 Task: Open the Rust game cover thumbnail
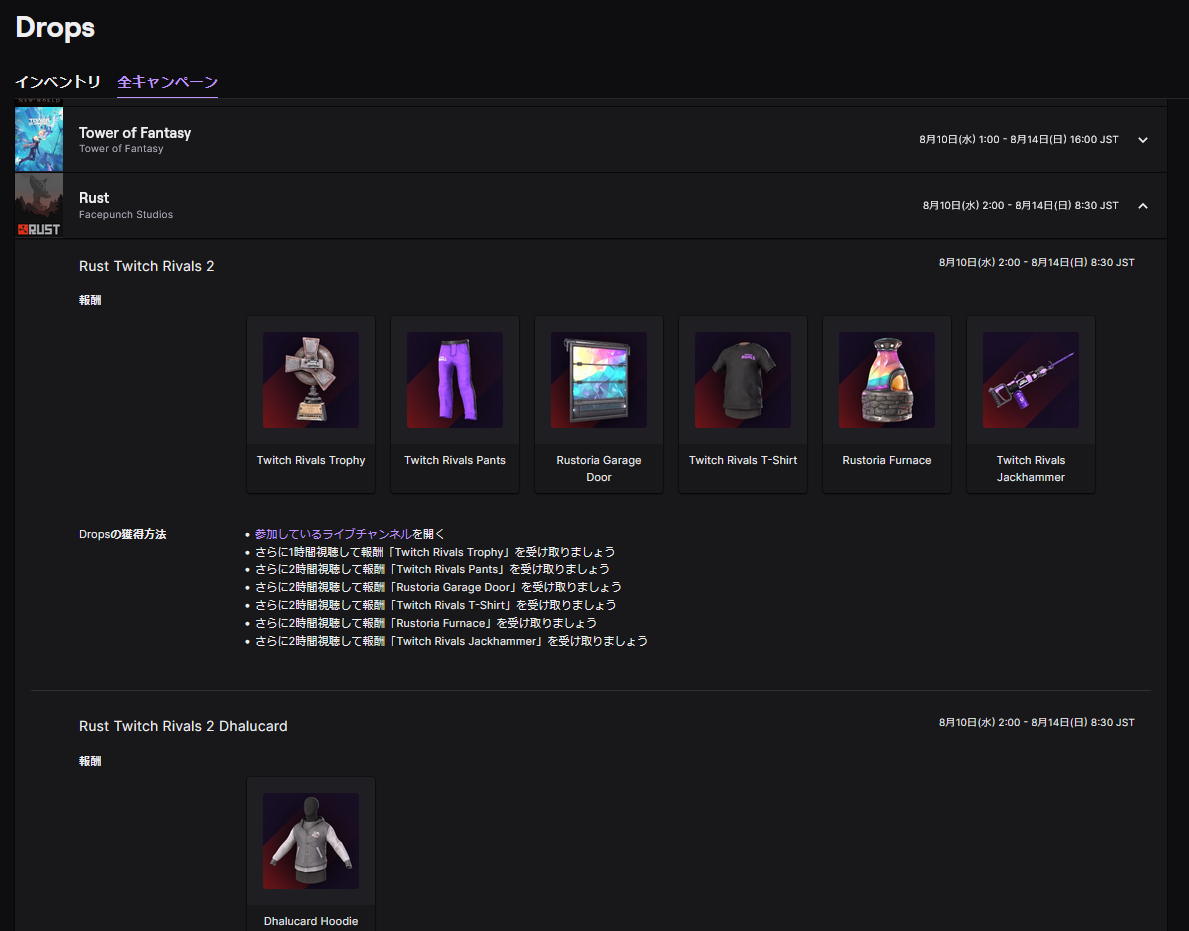pyautogui.click(x=39, y=205)
